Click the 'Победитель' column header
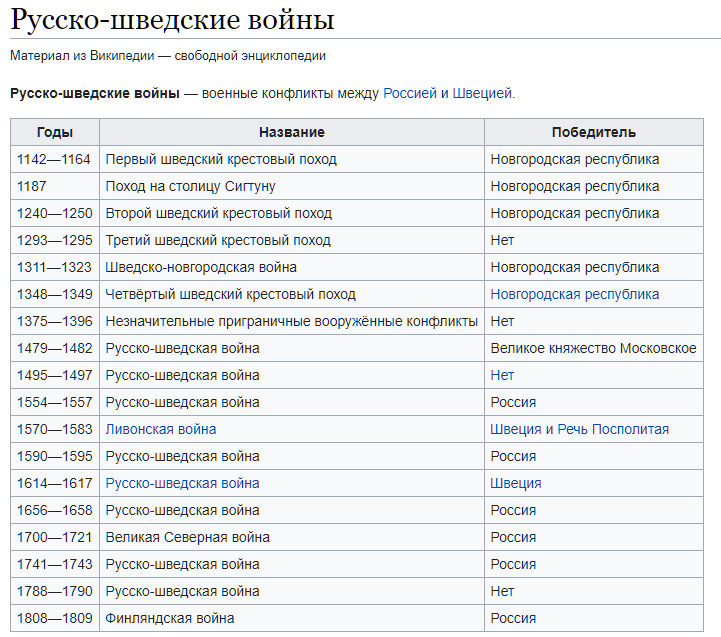 point(593,132)
